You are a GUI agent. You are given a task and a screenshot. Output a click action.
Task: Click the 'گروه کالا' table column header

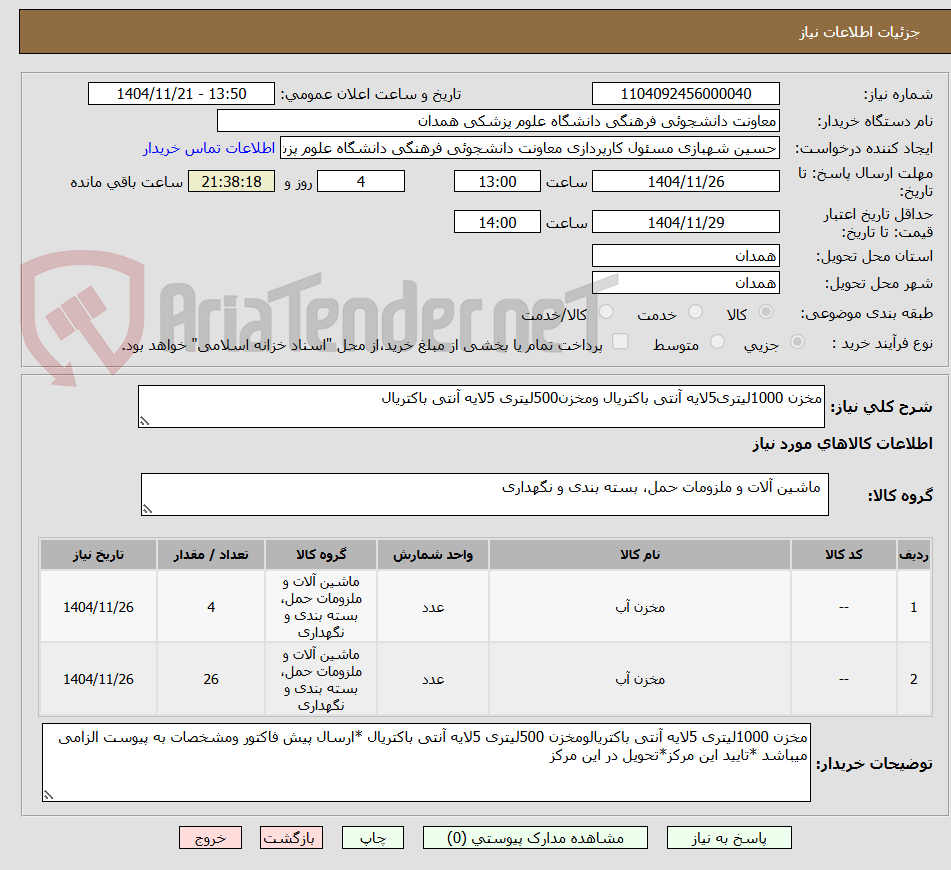pos(321,555)
